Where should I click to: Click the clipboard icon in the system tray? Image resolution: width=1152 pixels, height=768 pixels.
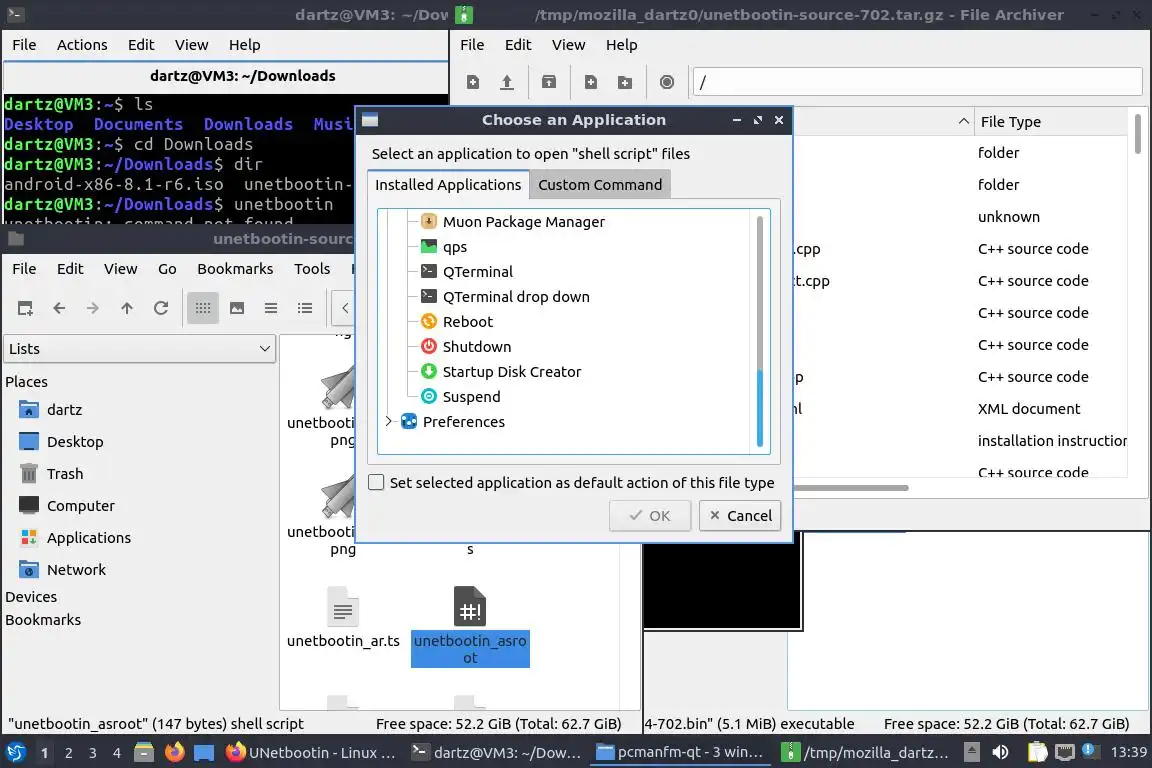pos(1037,753)
